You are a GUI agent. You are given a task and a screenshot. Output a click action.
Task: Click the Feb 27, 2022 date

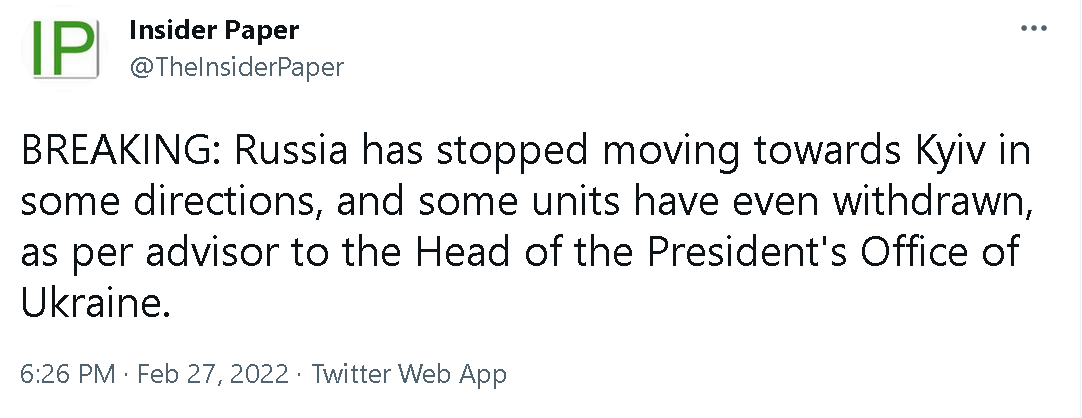216,375
